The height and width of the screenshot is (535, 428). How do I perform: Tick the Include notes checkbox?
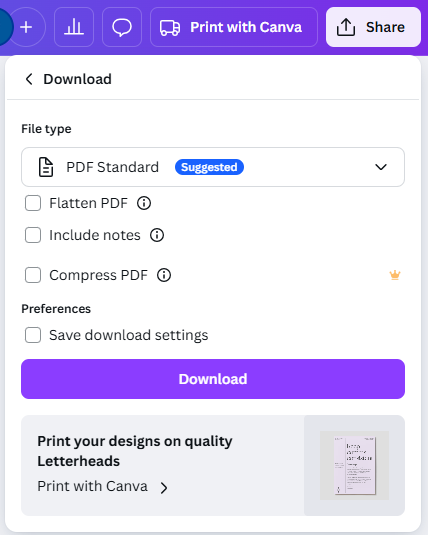point(33,235)
